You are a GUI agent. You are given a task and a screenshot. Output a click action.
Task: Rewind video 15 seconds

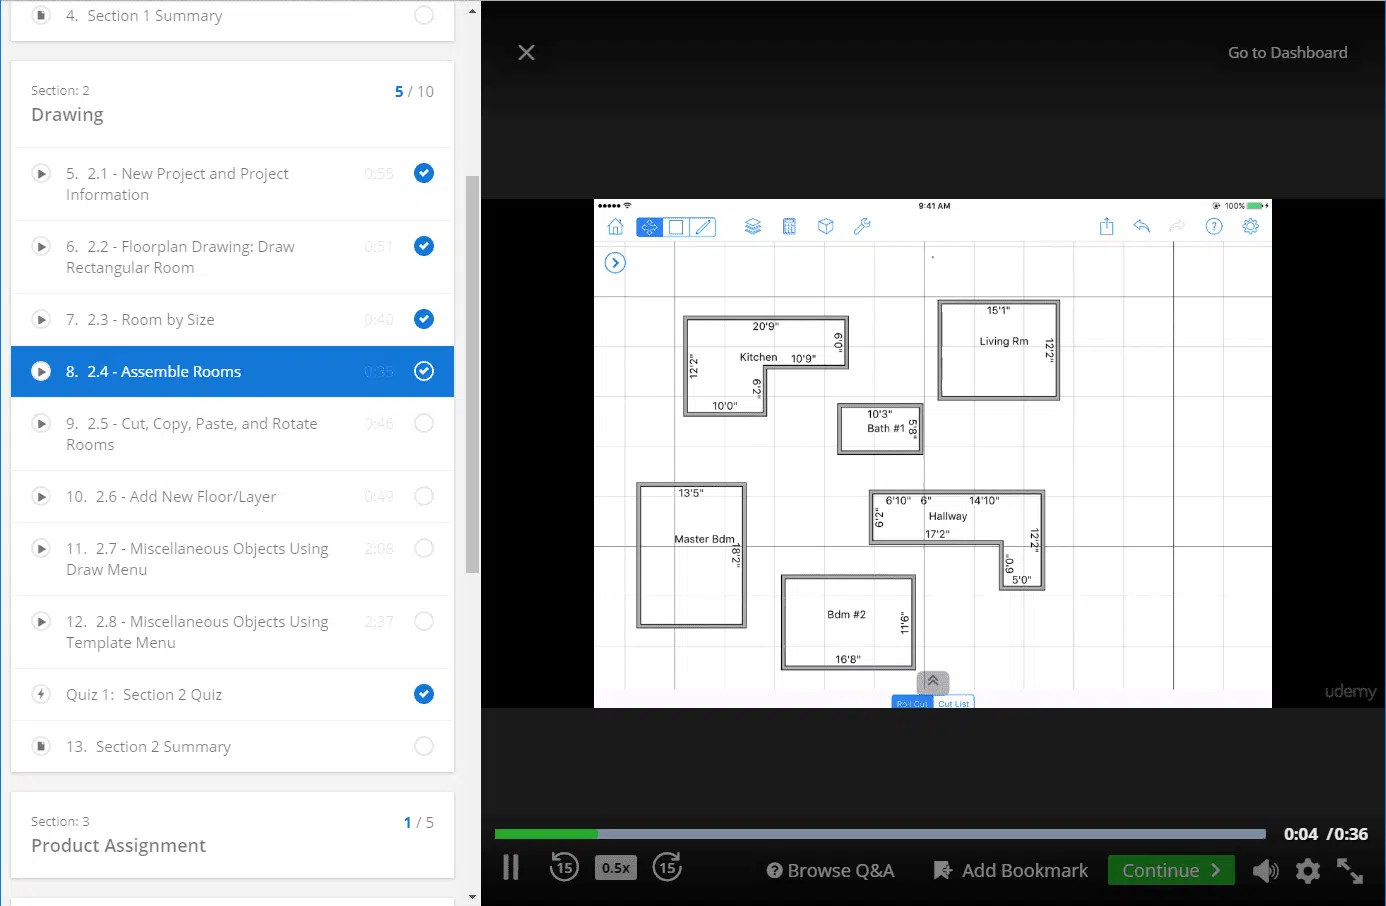click(x=564, y=868)
